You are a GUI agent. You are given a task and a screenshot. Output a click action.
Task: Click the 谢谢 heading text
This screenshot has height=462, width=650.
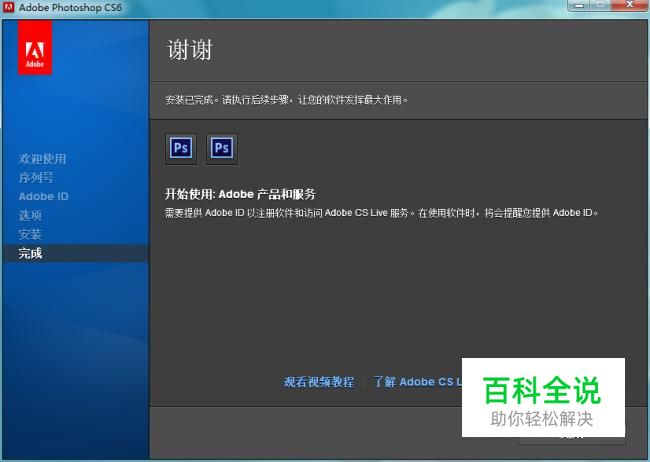[x=189, y=50]
